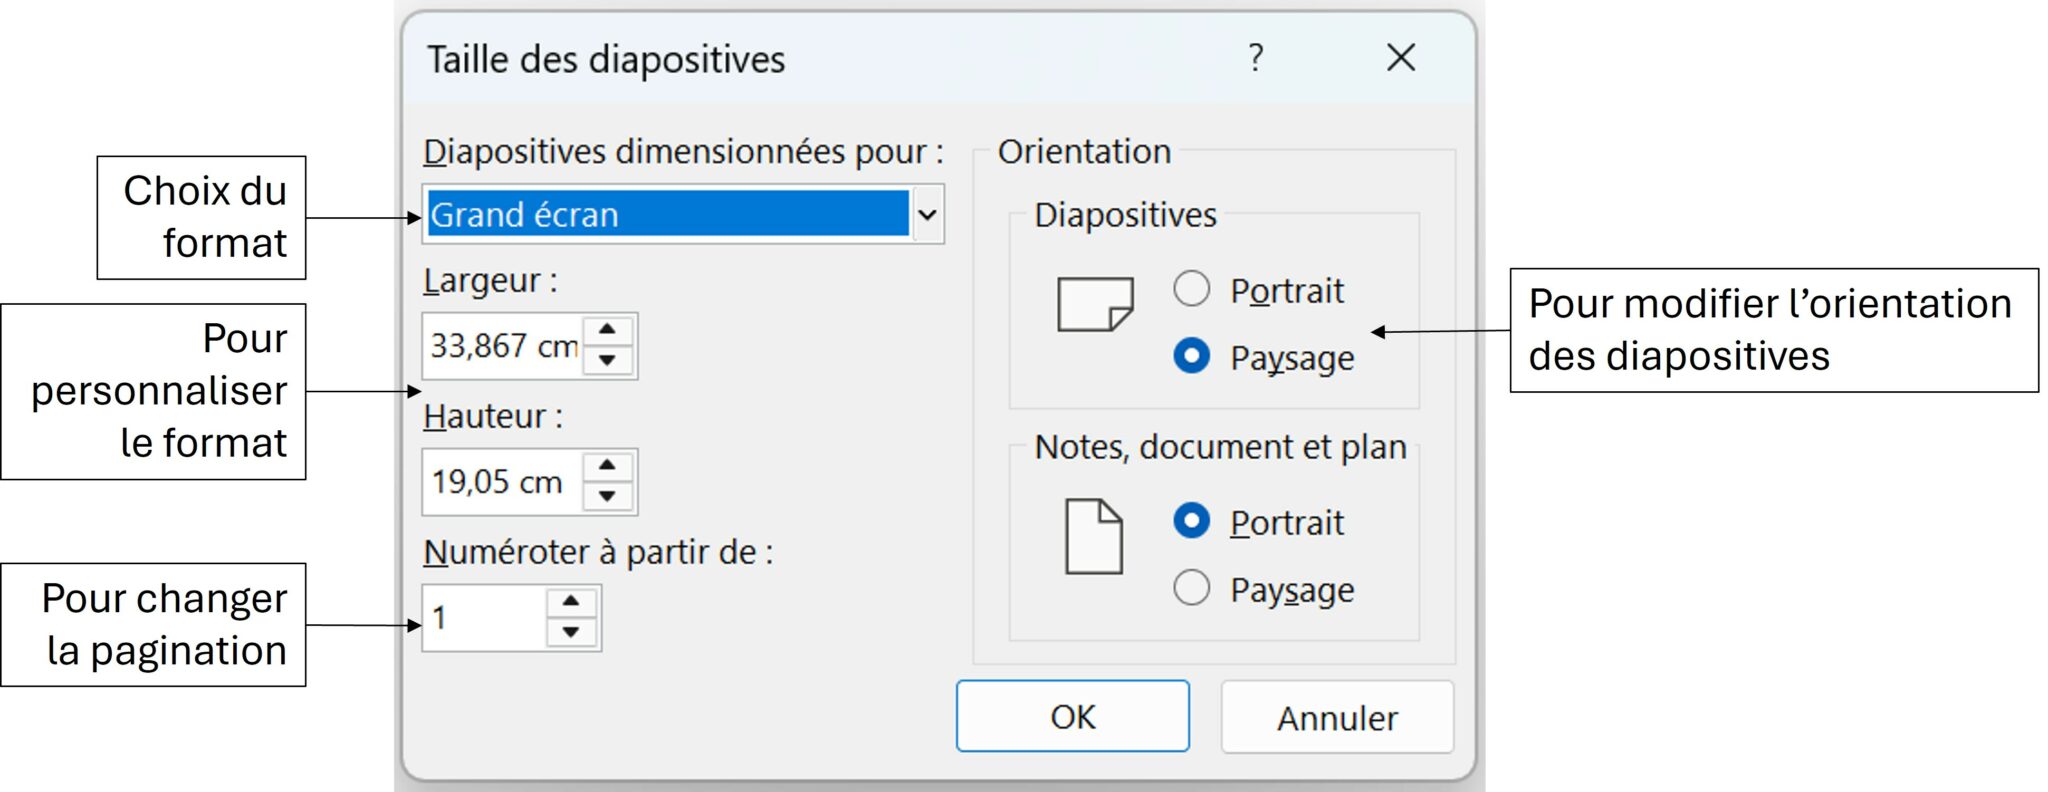
Task: Confirm slide size settings with OK
Action: (1073, 716)
